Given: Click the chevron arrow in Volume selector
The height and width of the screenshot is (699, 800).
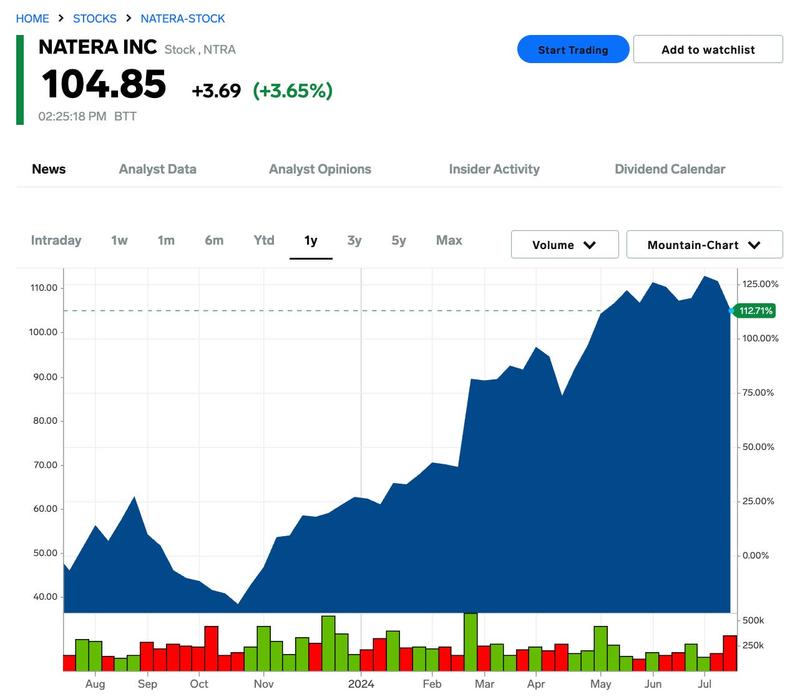Looking at the screenshot, I should pos(589,245).
